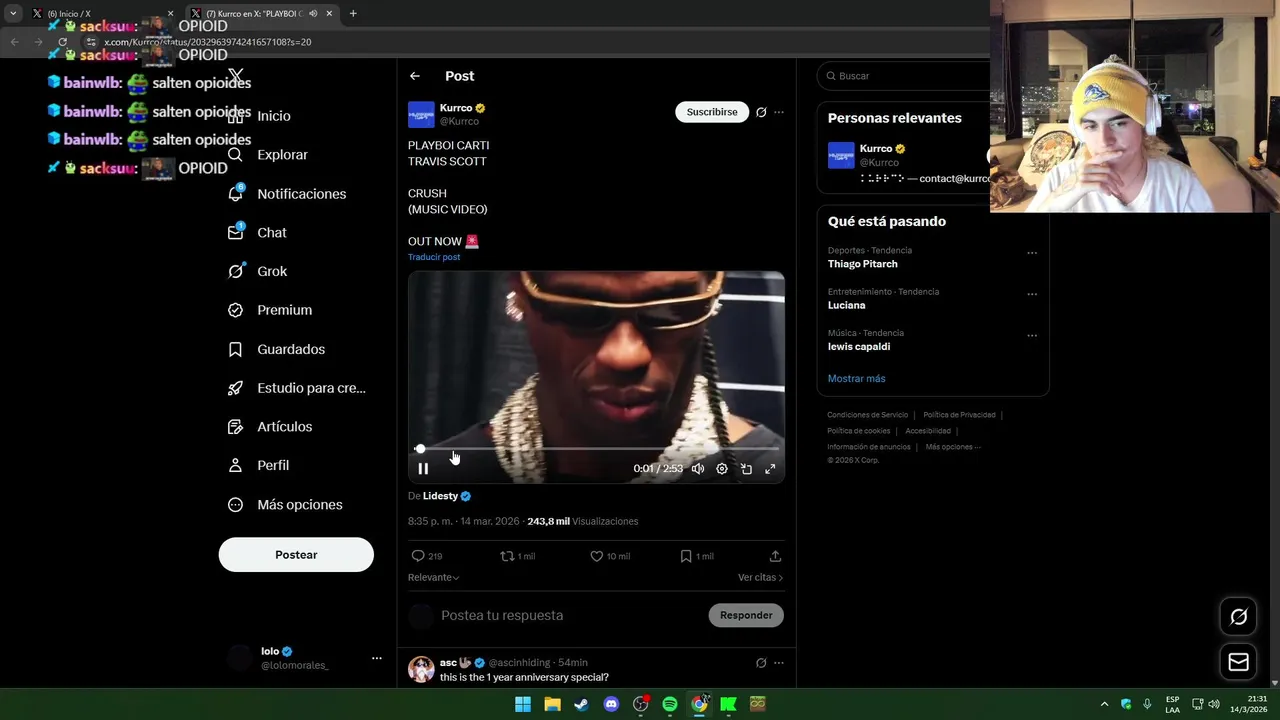Screen dimensions: 1280x720
Task: Open Luciana trend
Action: [847, 305]
